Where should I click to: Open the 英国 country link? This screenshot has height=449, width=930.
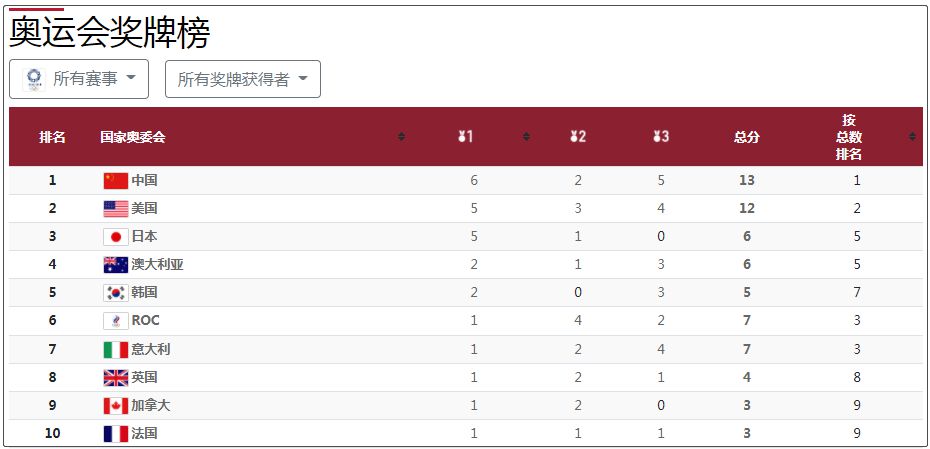click(144, 377)
